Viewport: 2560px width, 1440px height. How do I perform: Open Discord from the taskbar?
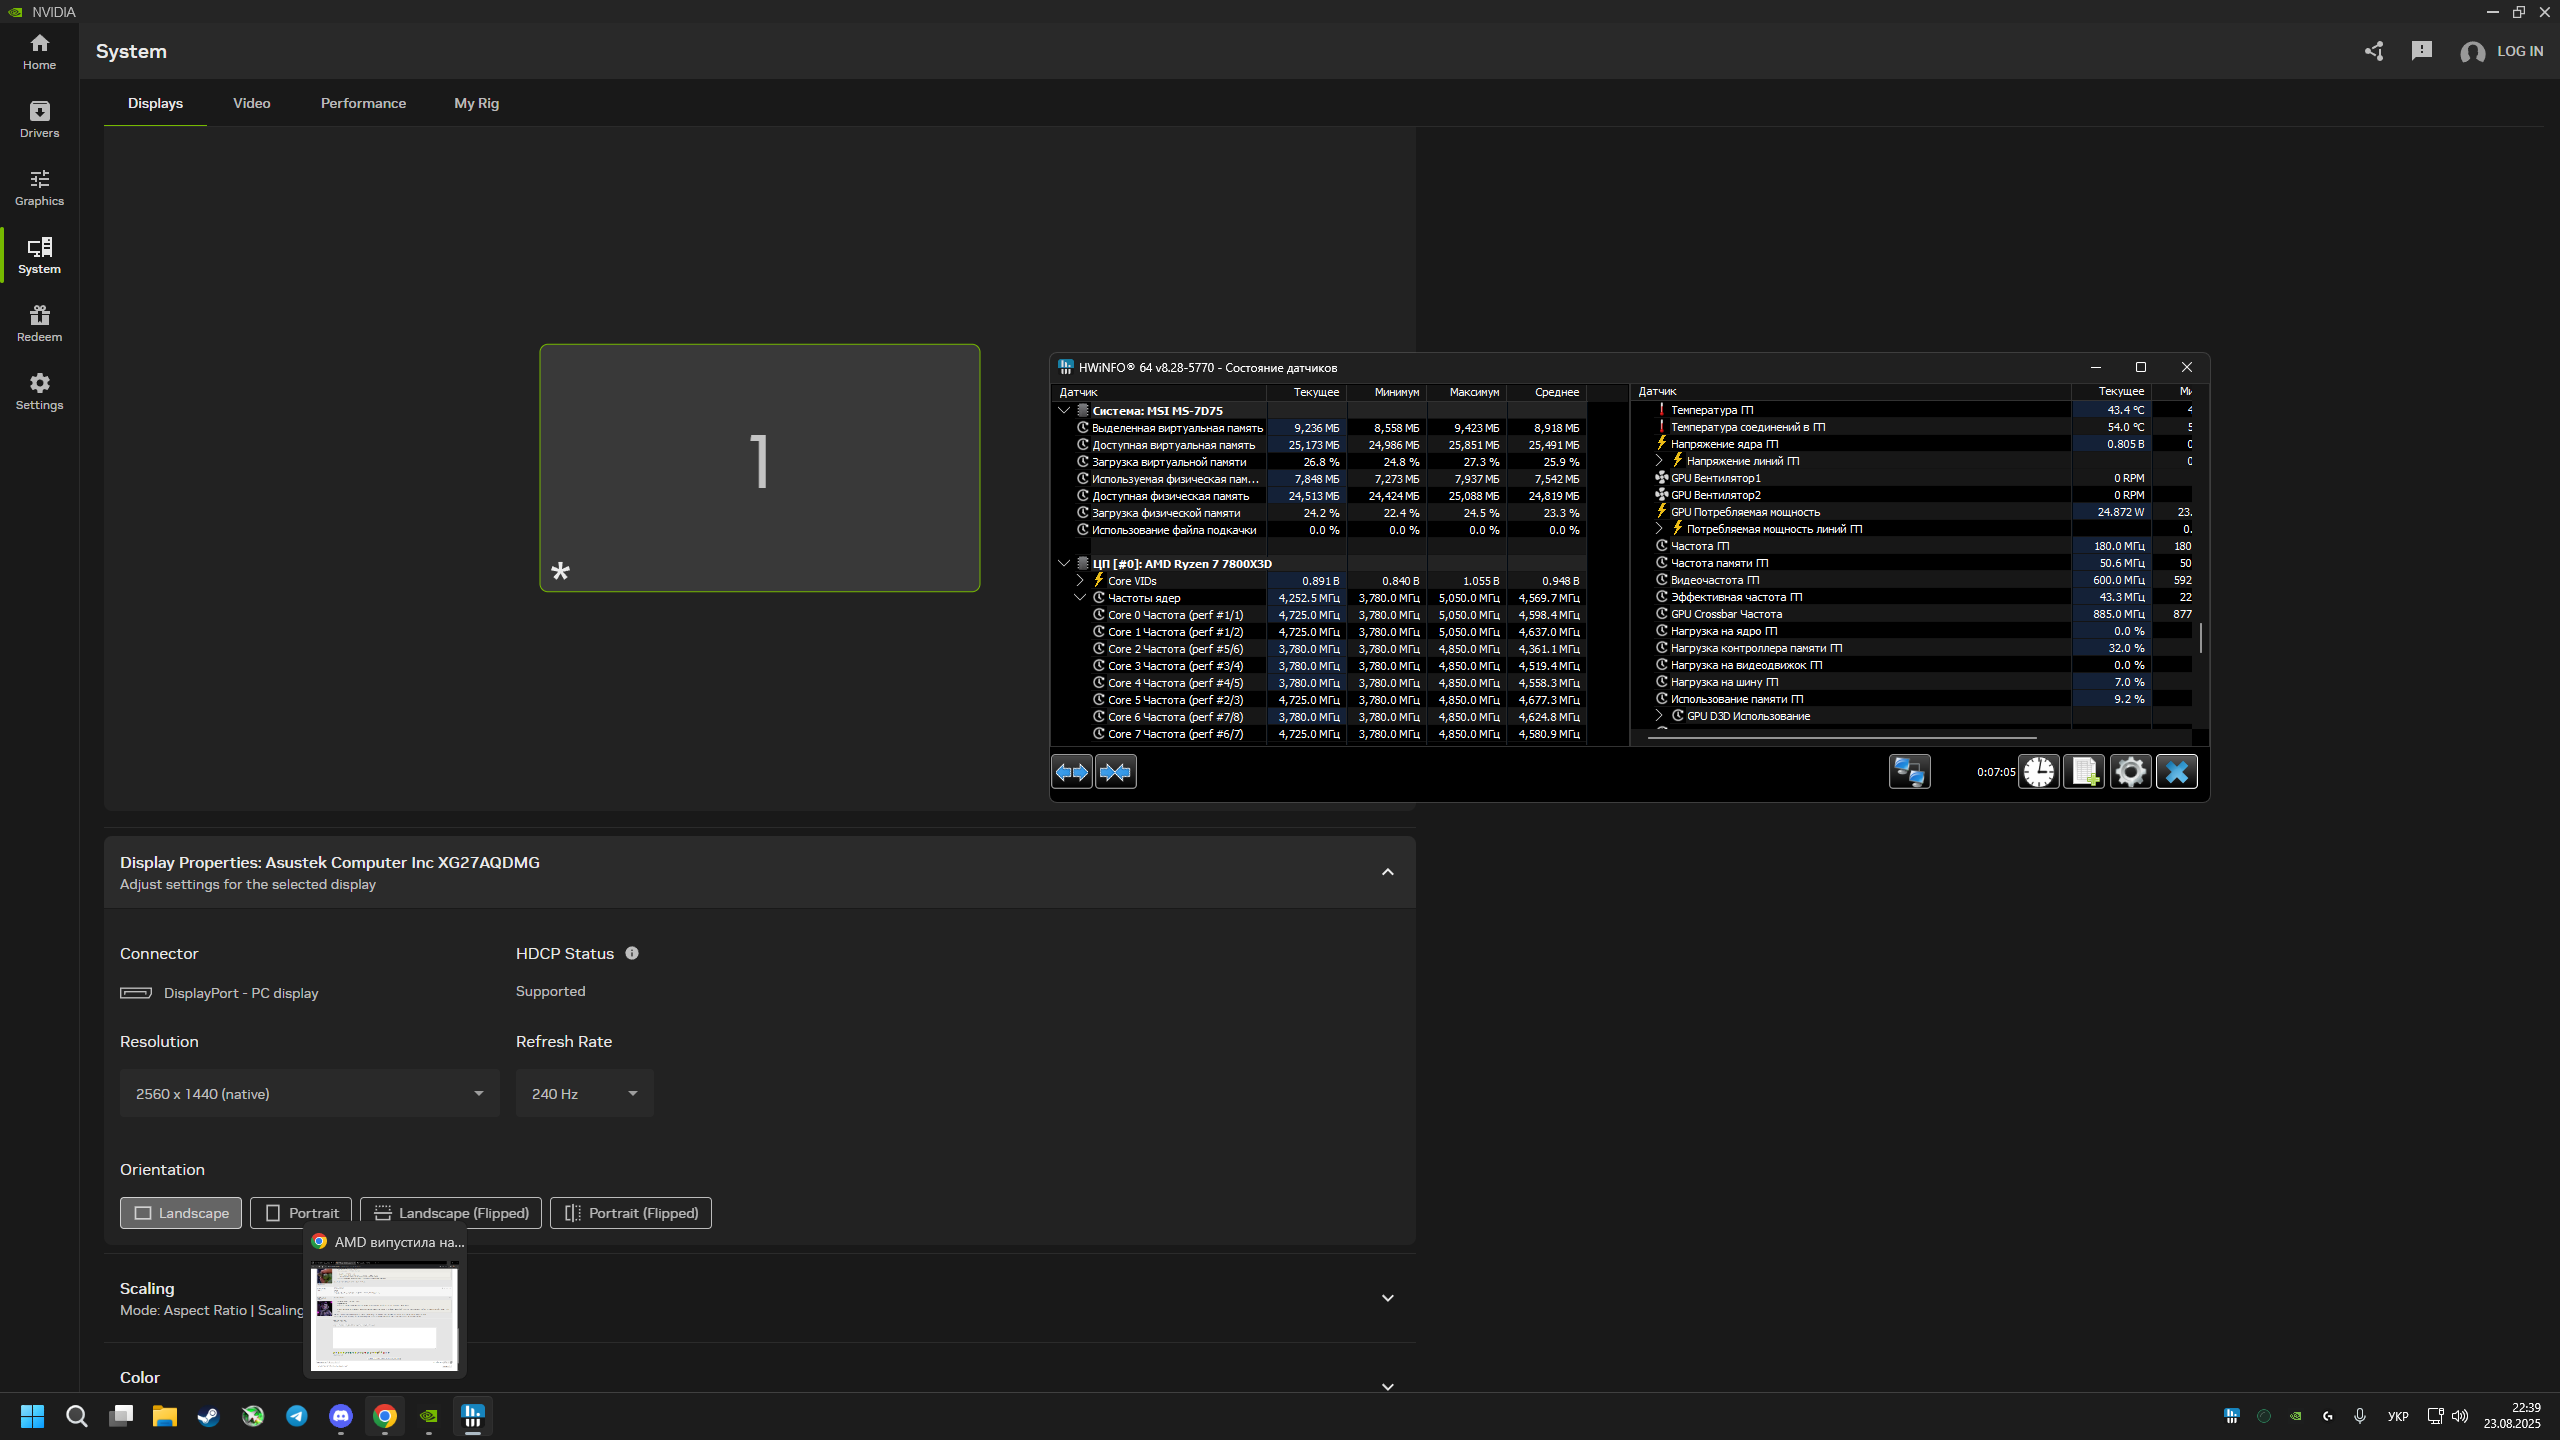click(341, 1416)
